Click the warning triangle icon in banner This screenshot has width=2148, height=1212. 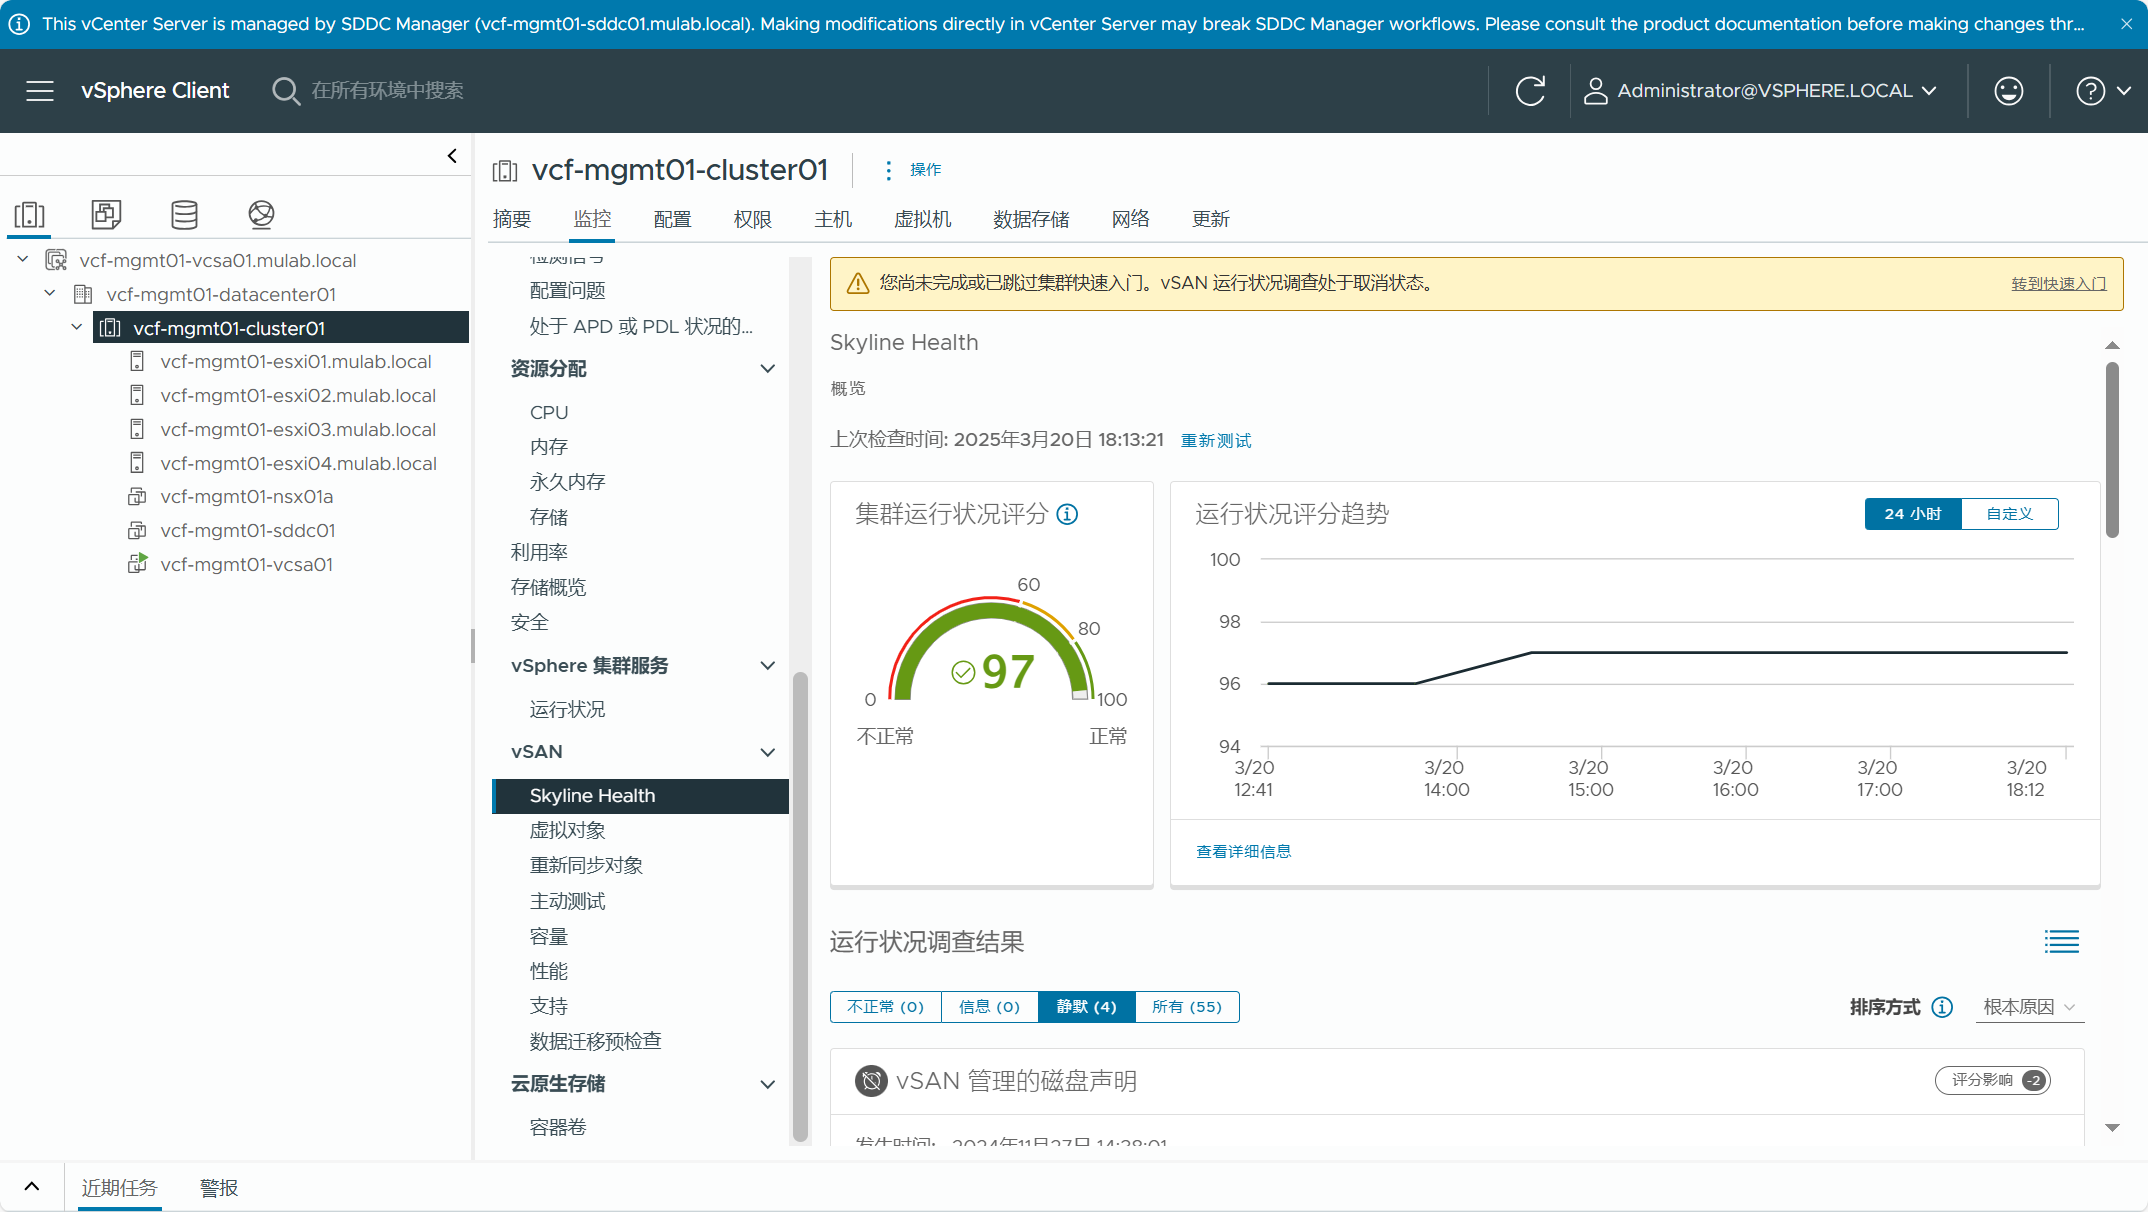tap(857, 284)
